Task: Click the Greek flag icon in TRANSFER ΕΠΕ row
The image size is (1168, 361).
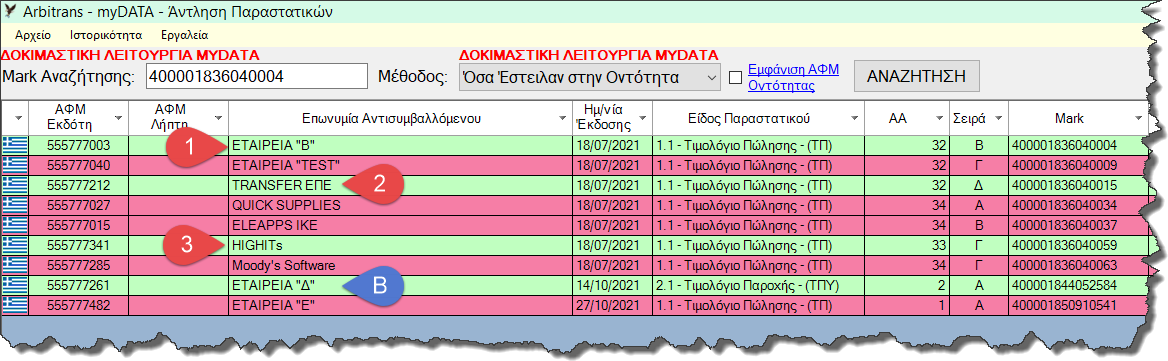Action: coord(15,185)
